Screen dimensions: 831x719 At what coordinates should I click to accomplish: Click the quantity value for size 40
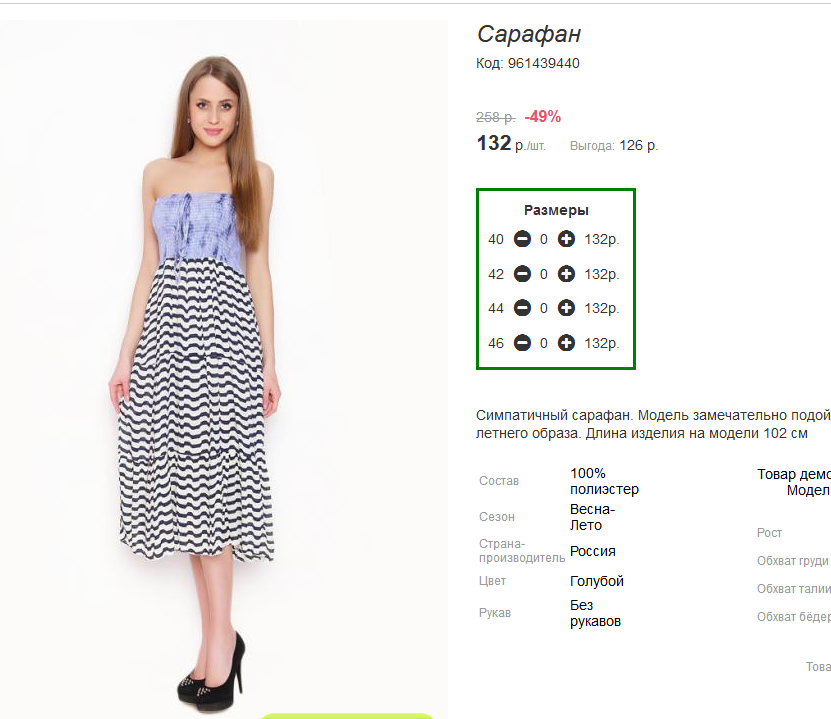(x=544, y=239)
